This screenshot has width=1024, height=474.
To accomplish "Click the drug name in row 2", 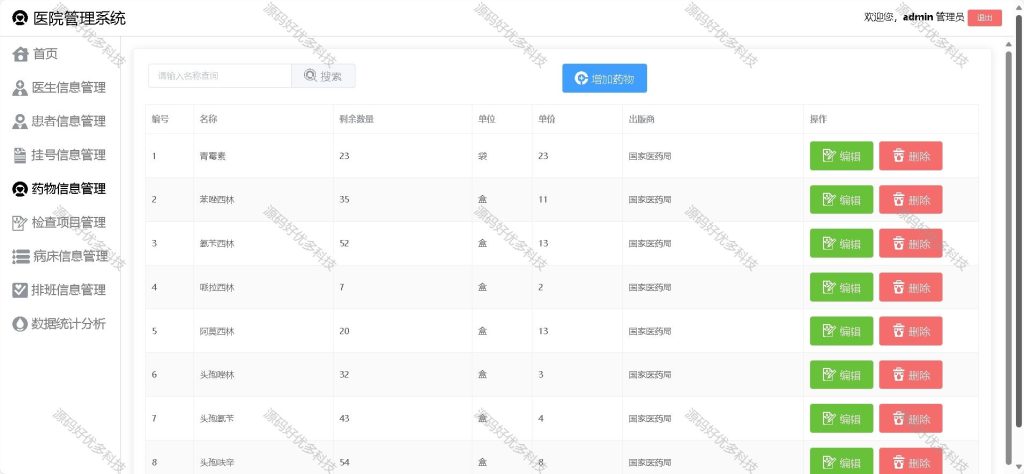I will click(217, 200).
